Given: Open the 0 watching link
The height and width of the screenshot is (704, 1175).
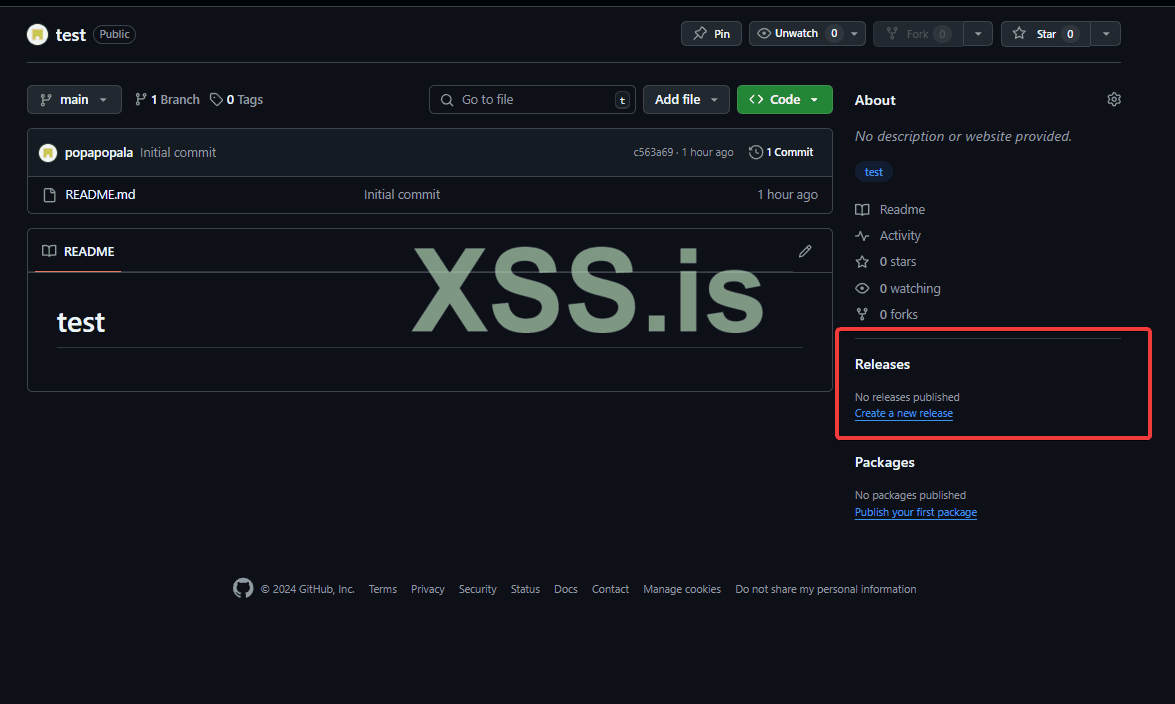Looking at the screenshot, I should [910, 288].
